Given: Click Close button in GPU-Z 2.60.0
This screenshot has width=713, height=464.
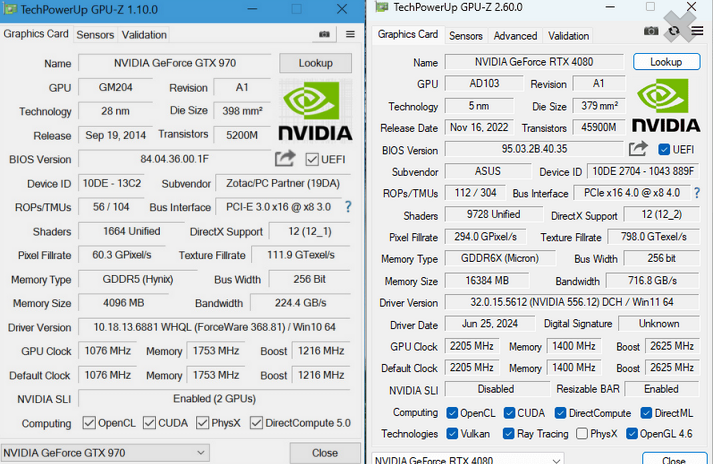Looking at the screenshot, I should point(674,458).
